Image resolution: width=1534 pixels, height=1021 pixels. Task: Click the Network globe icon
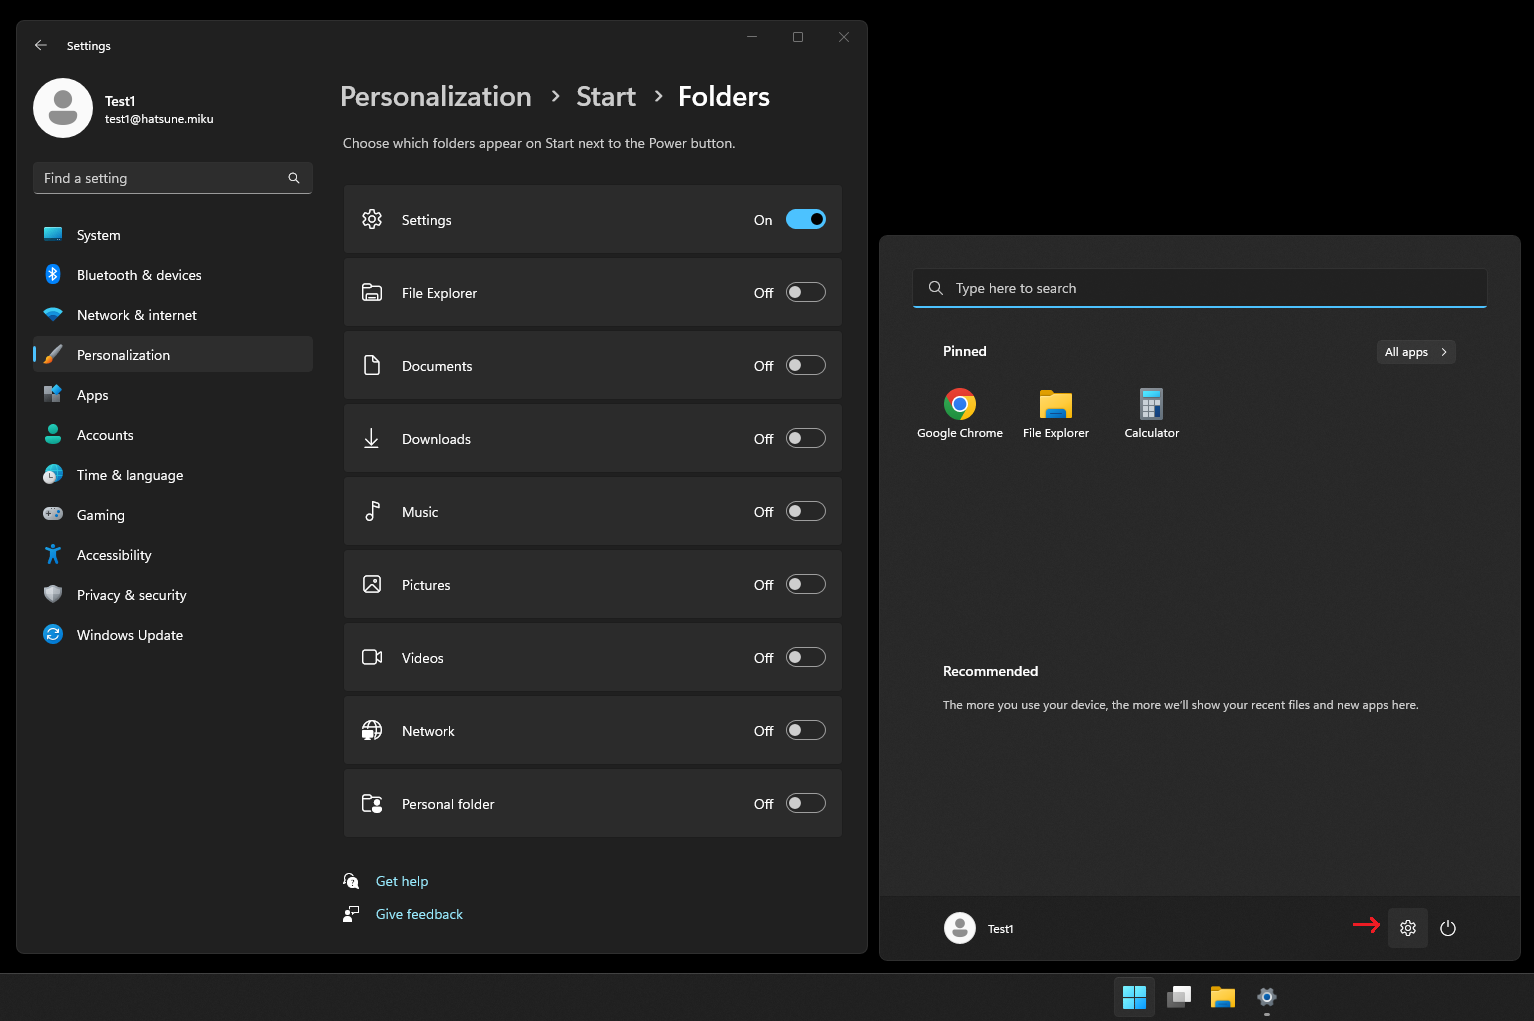pyautogui.click(x=372, y=730)
